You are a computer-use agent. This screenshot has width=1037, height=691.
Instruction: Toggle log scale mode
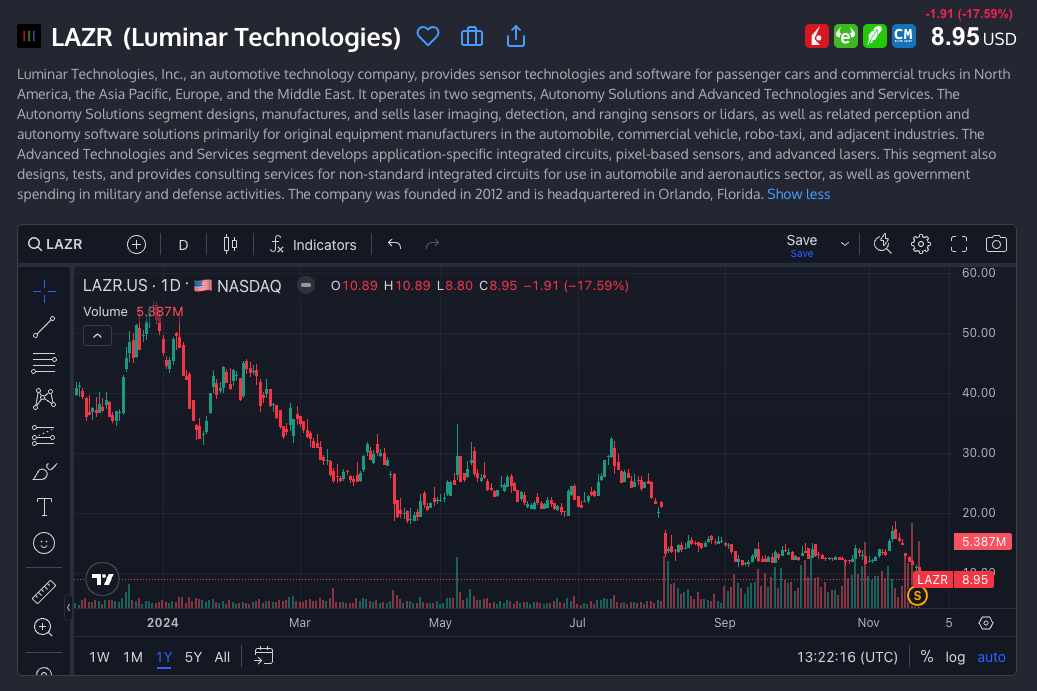coord(955,657)
